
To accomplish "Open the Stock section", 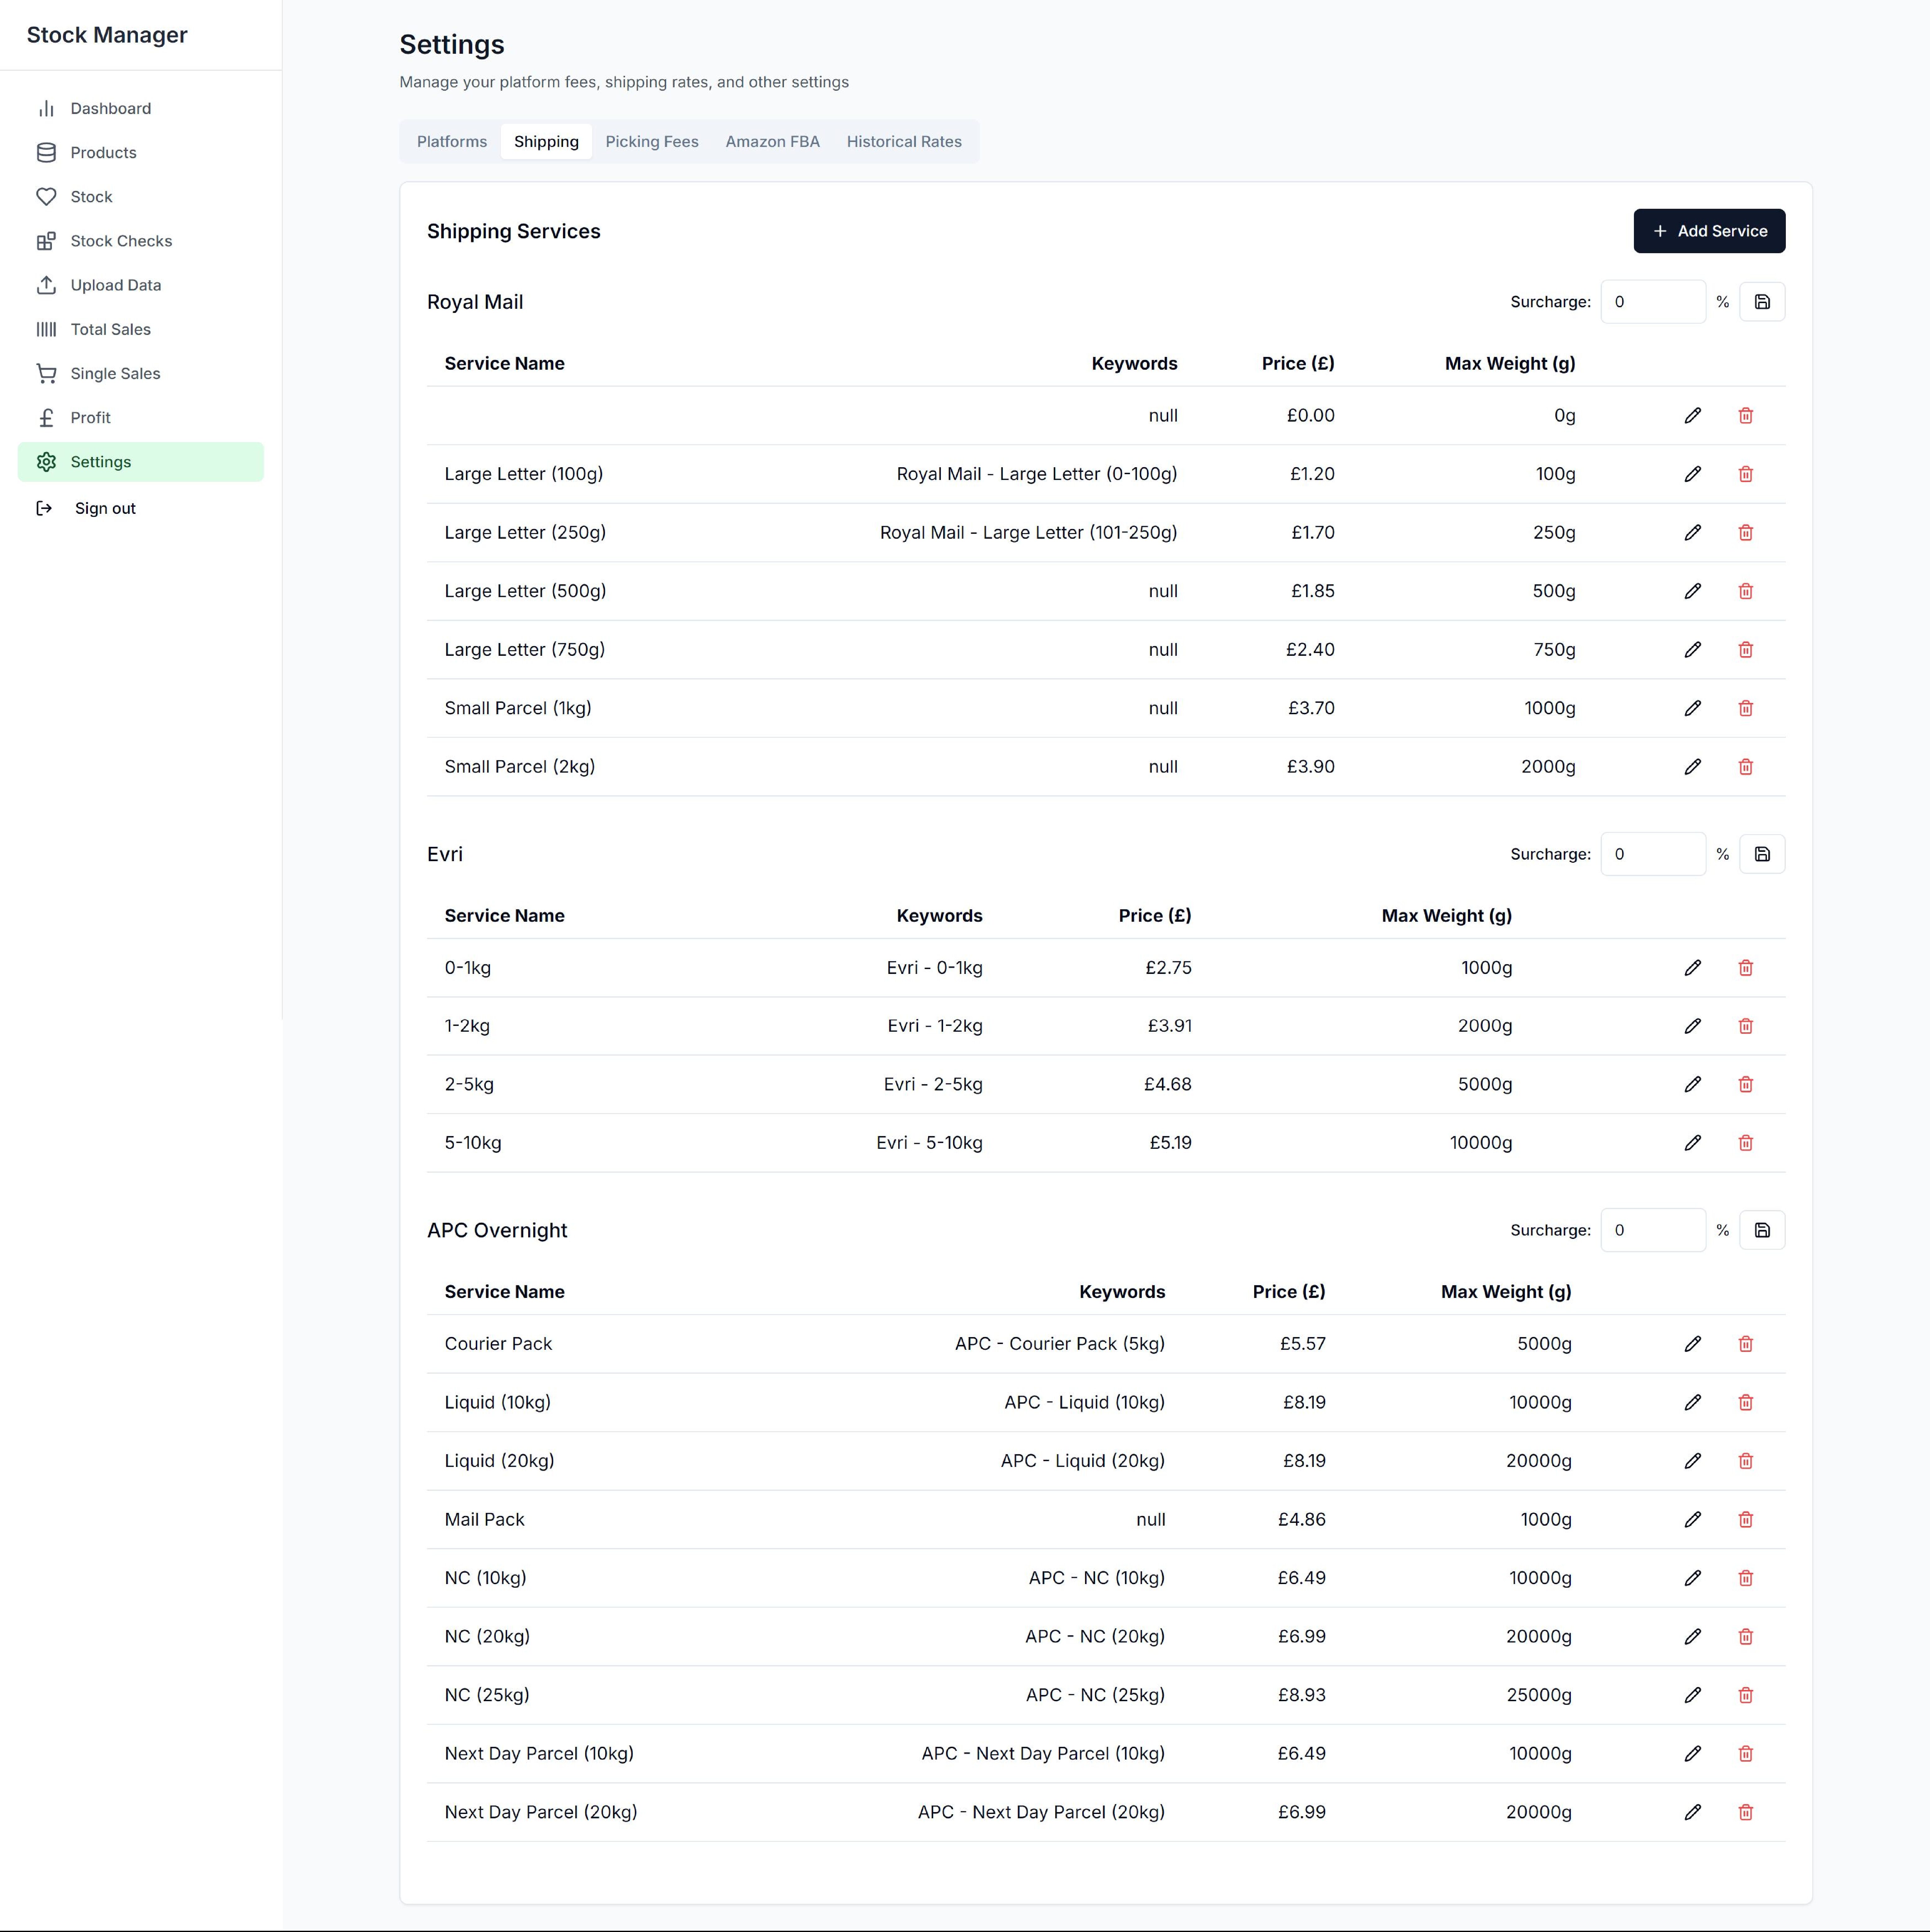I will [x=141, y=197].
